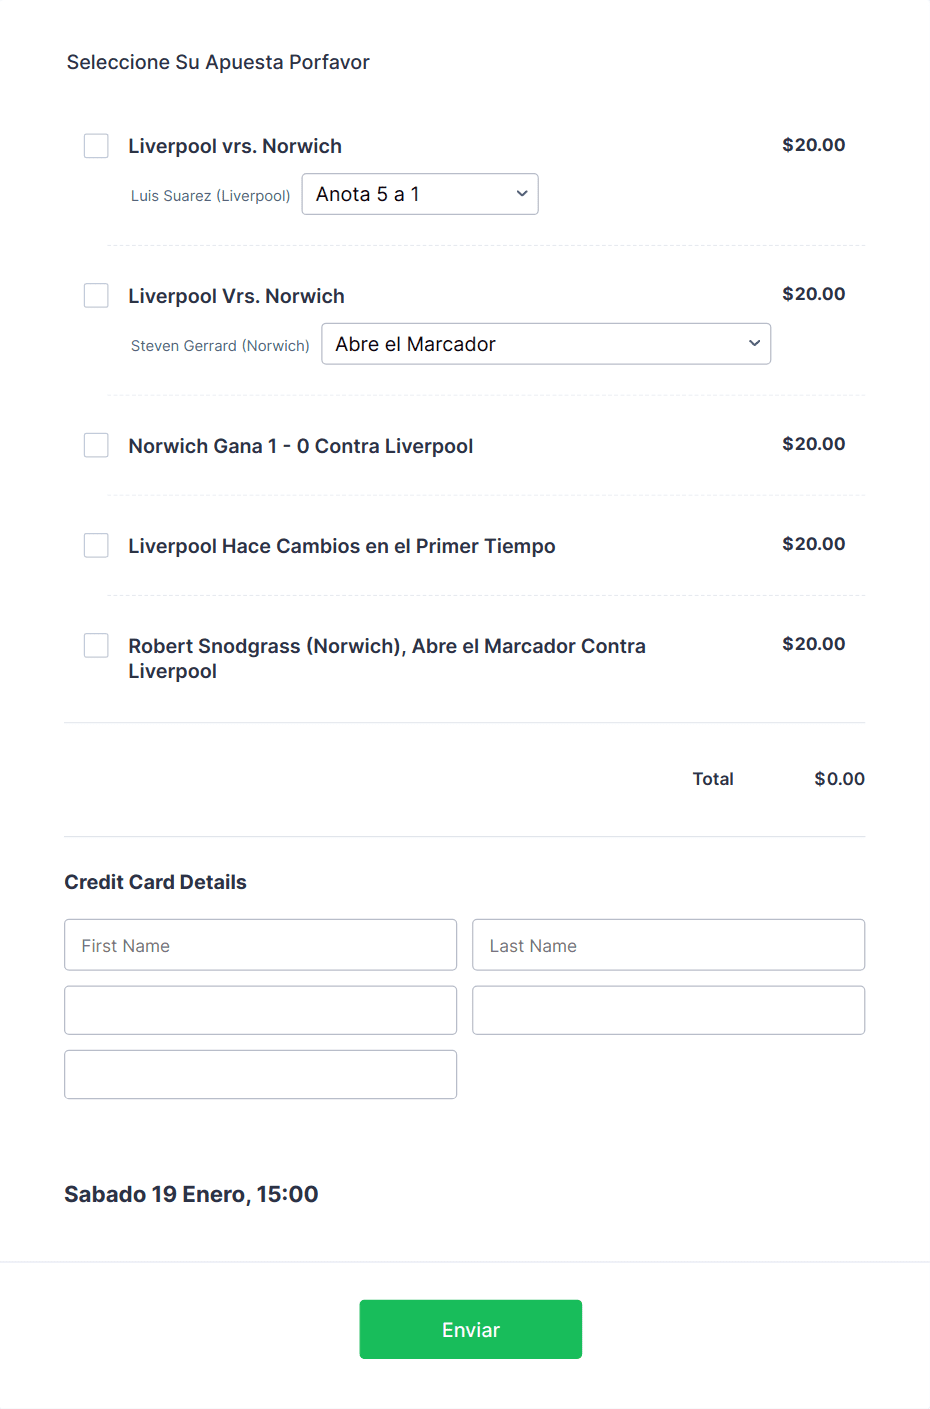This screenshot has width=930, height=1409.
Task: Click Robert Snodgrass Abre el Marcador label
Action: click(x=387, y=658)
